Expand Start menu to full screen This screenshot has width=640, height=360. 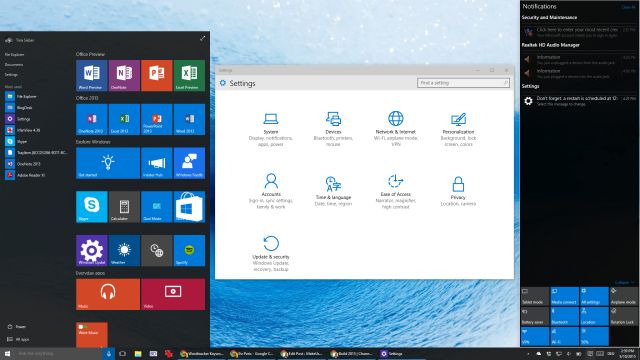(x=202, y=38)
